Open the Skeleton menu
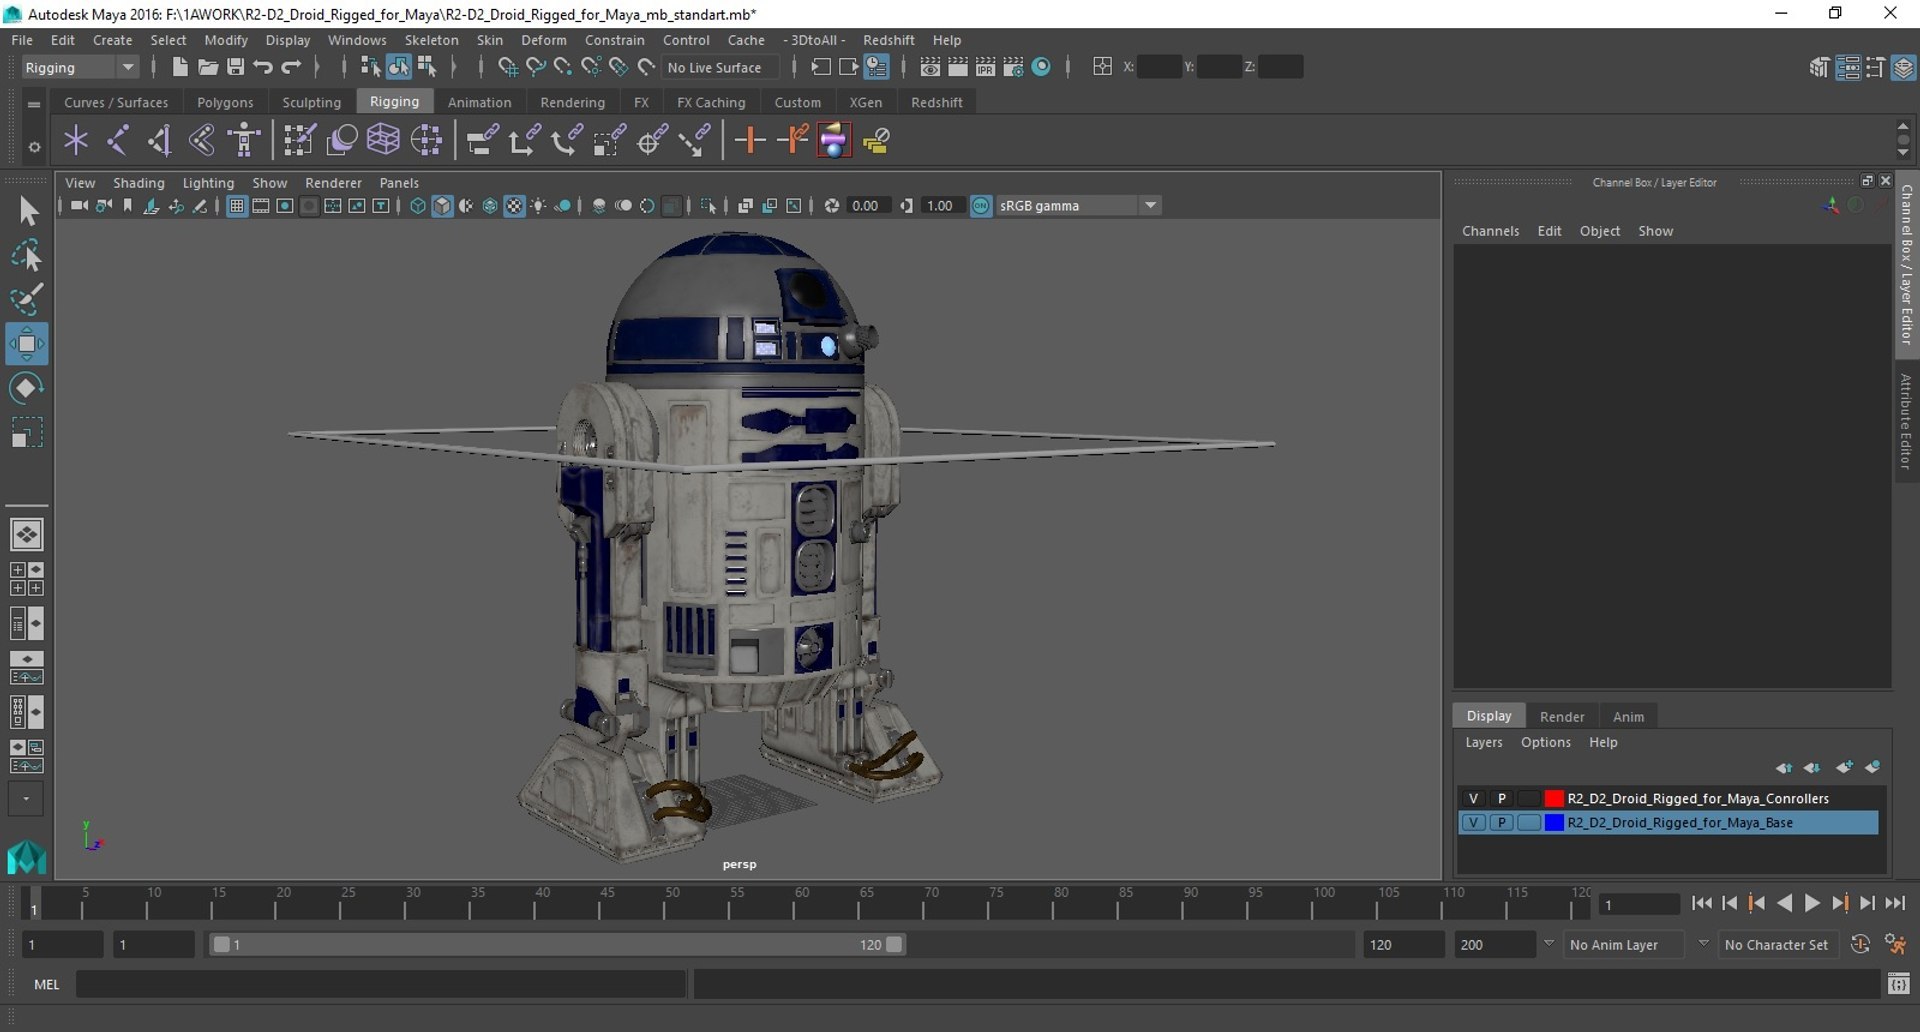The width and height of the screenshot is (1920, 1032). point(431,40)
